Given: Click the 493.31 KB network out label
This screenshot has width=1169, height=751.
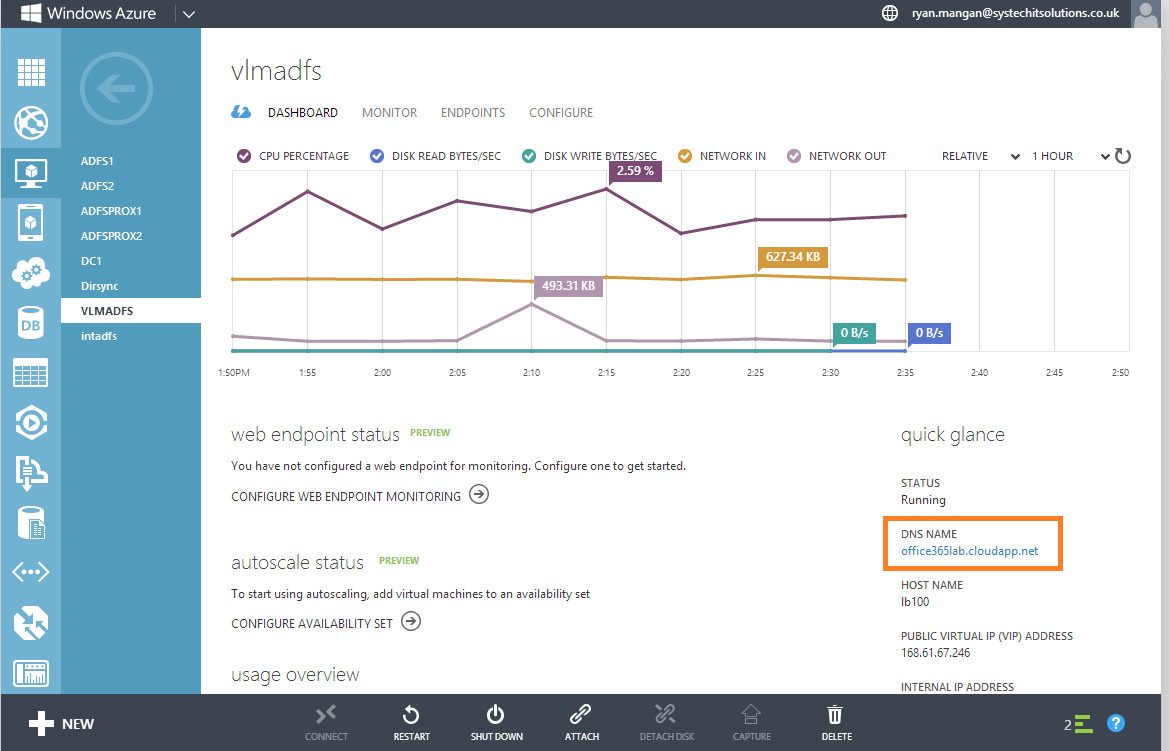Looking at the screenshot, I should pyautogui.click(x=568, y=286).
